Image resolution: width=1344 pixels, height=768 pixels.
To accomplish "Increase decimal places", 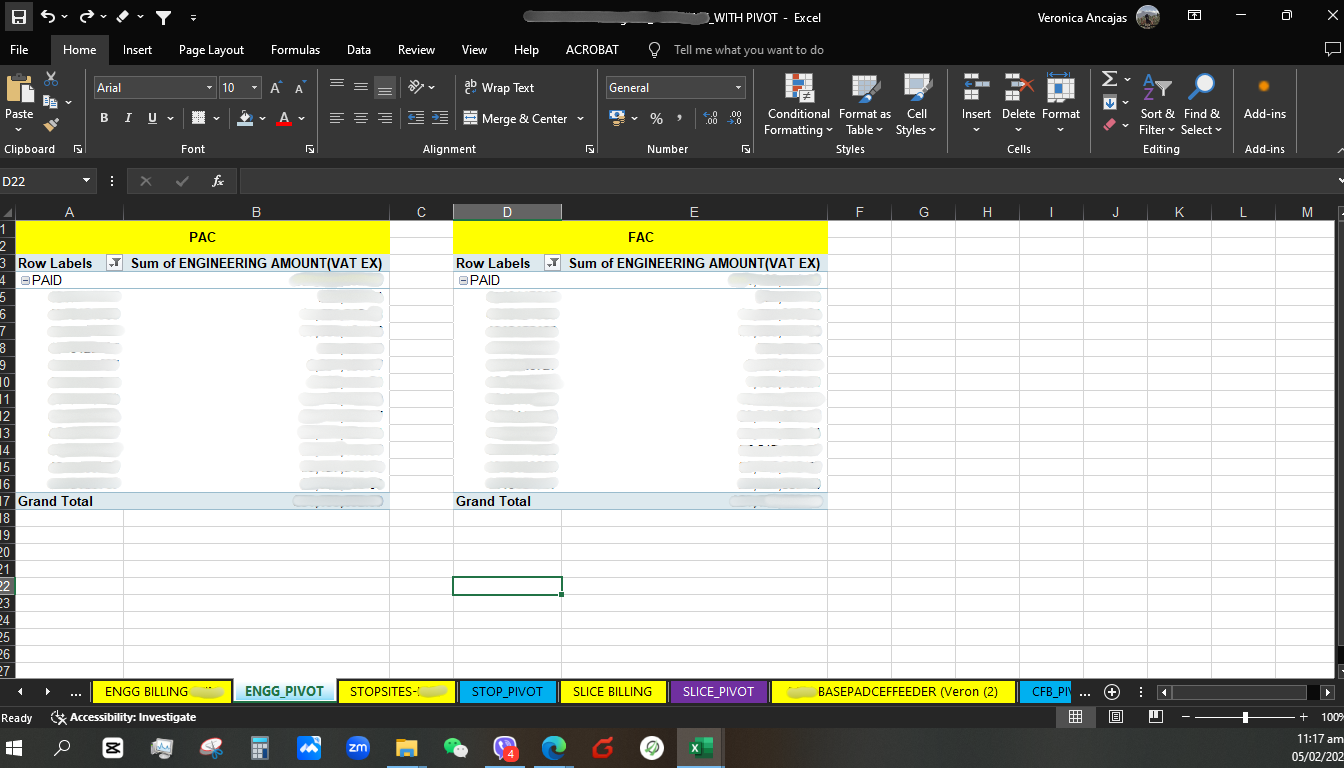I will [711, 118].
